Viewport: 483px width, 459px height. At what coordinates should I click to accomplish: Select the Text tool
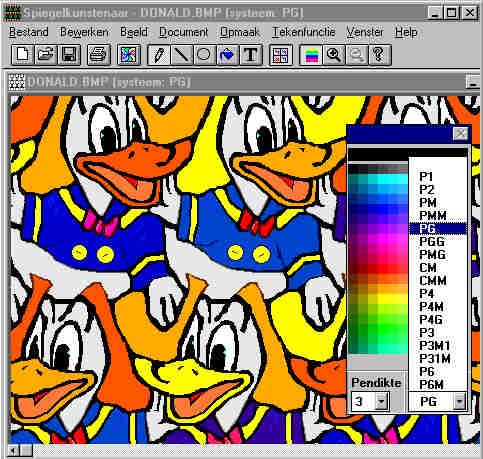coord(250,54)
